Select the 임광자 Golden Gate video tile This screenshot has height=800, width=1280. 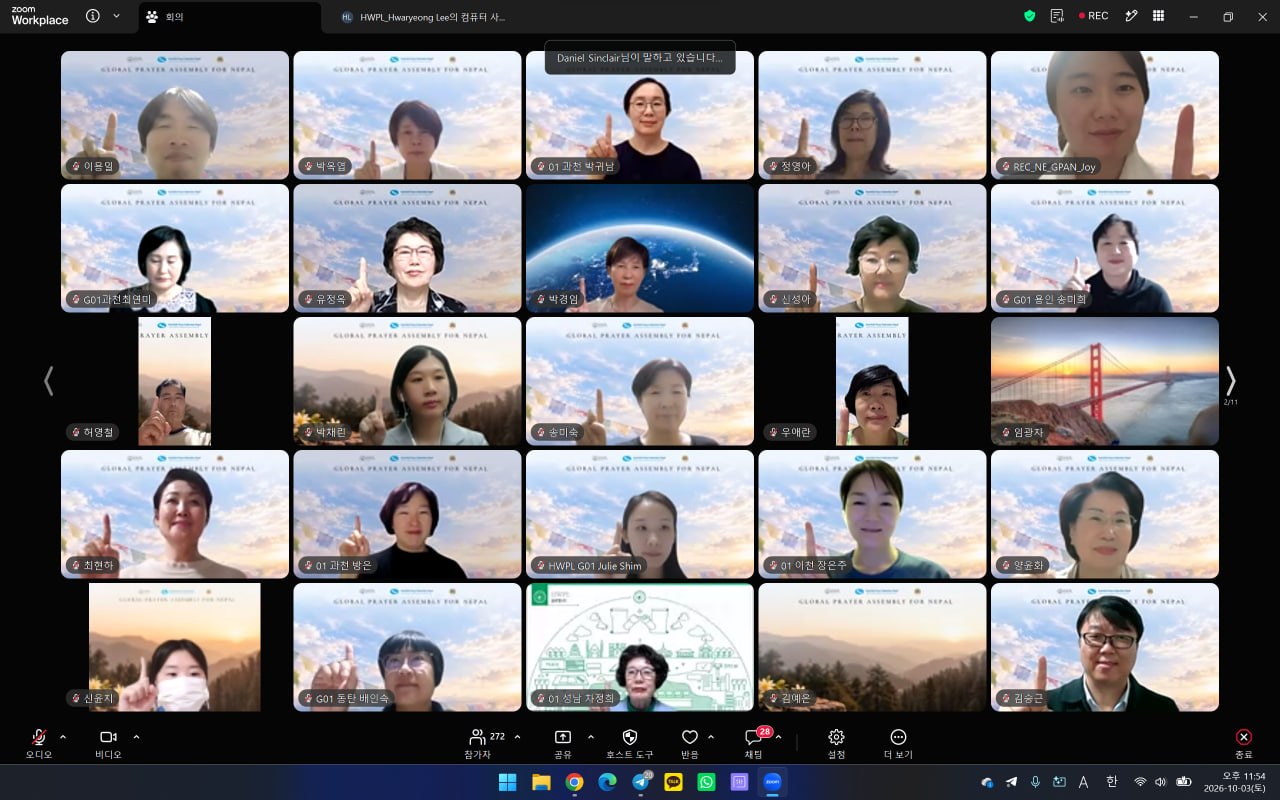coord(1105,381)
